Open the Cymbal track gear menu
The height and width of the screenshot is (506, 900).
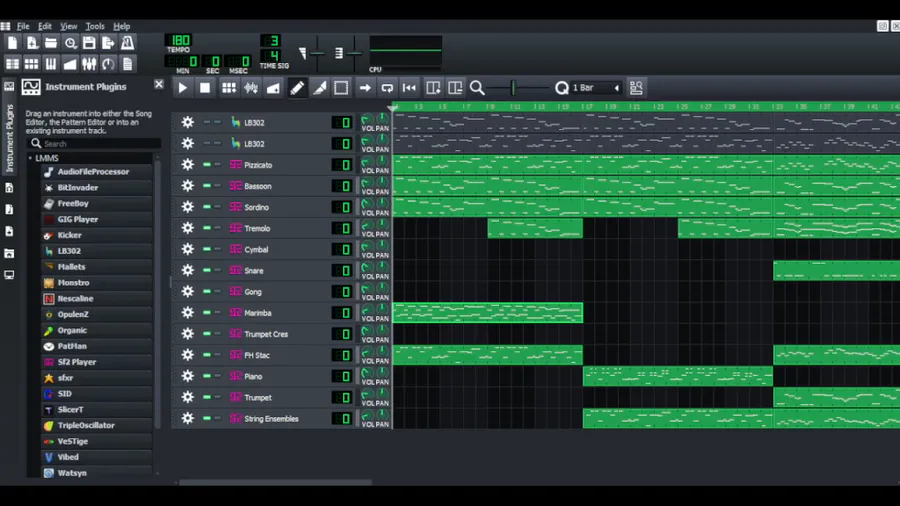coord(188,249)
